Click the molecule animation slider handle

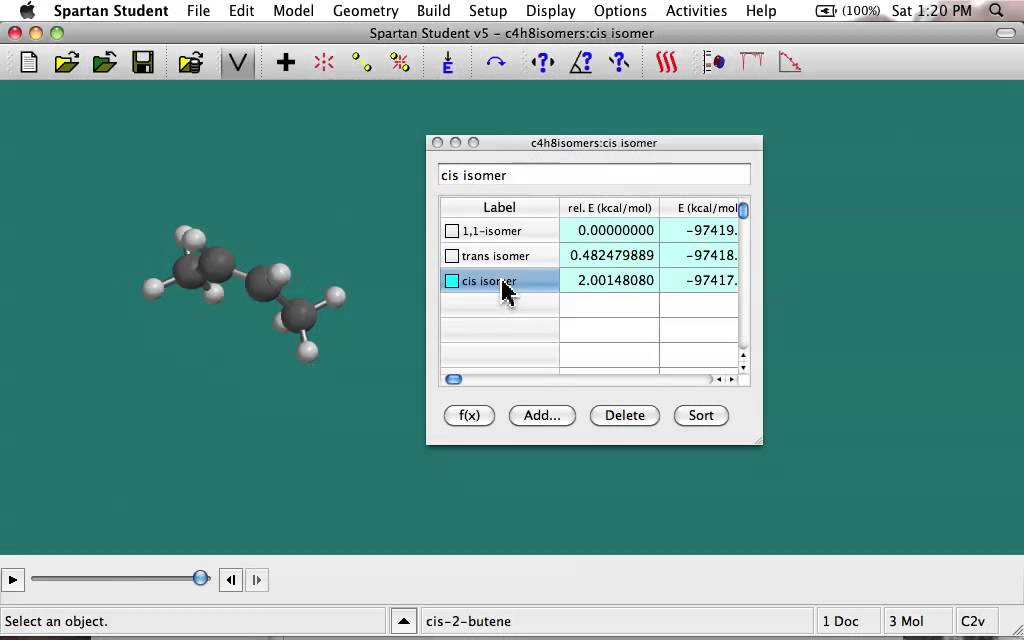[201, 578]
